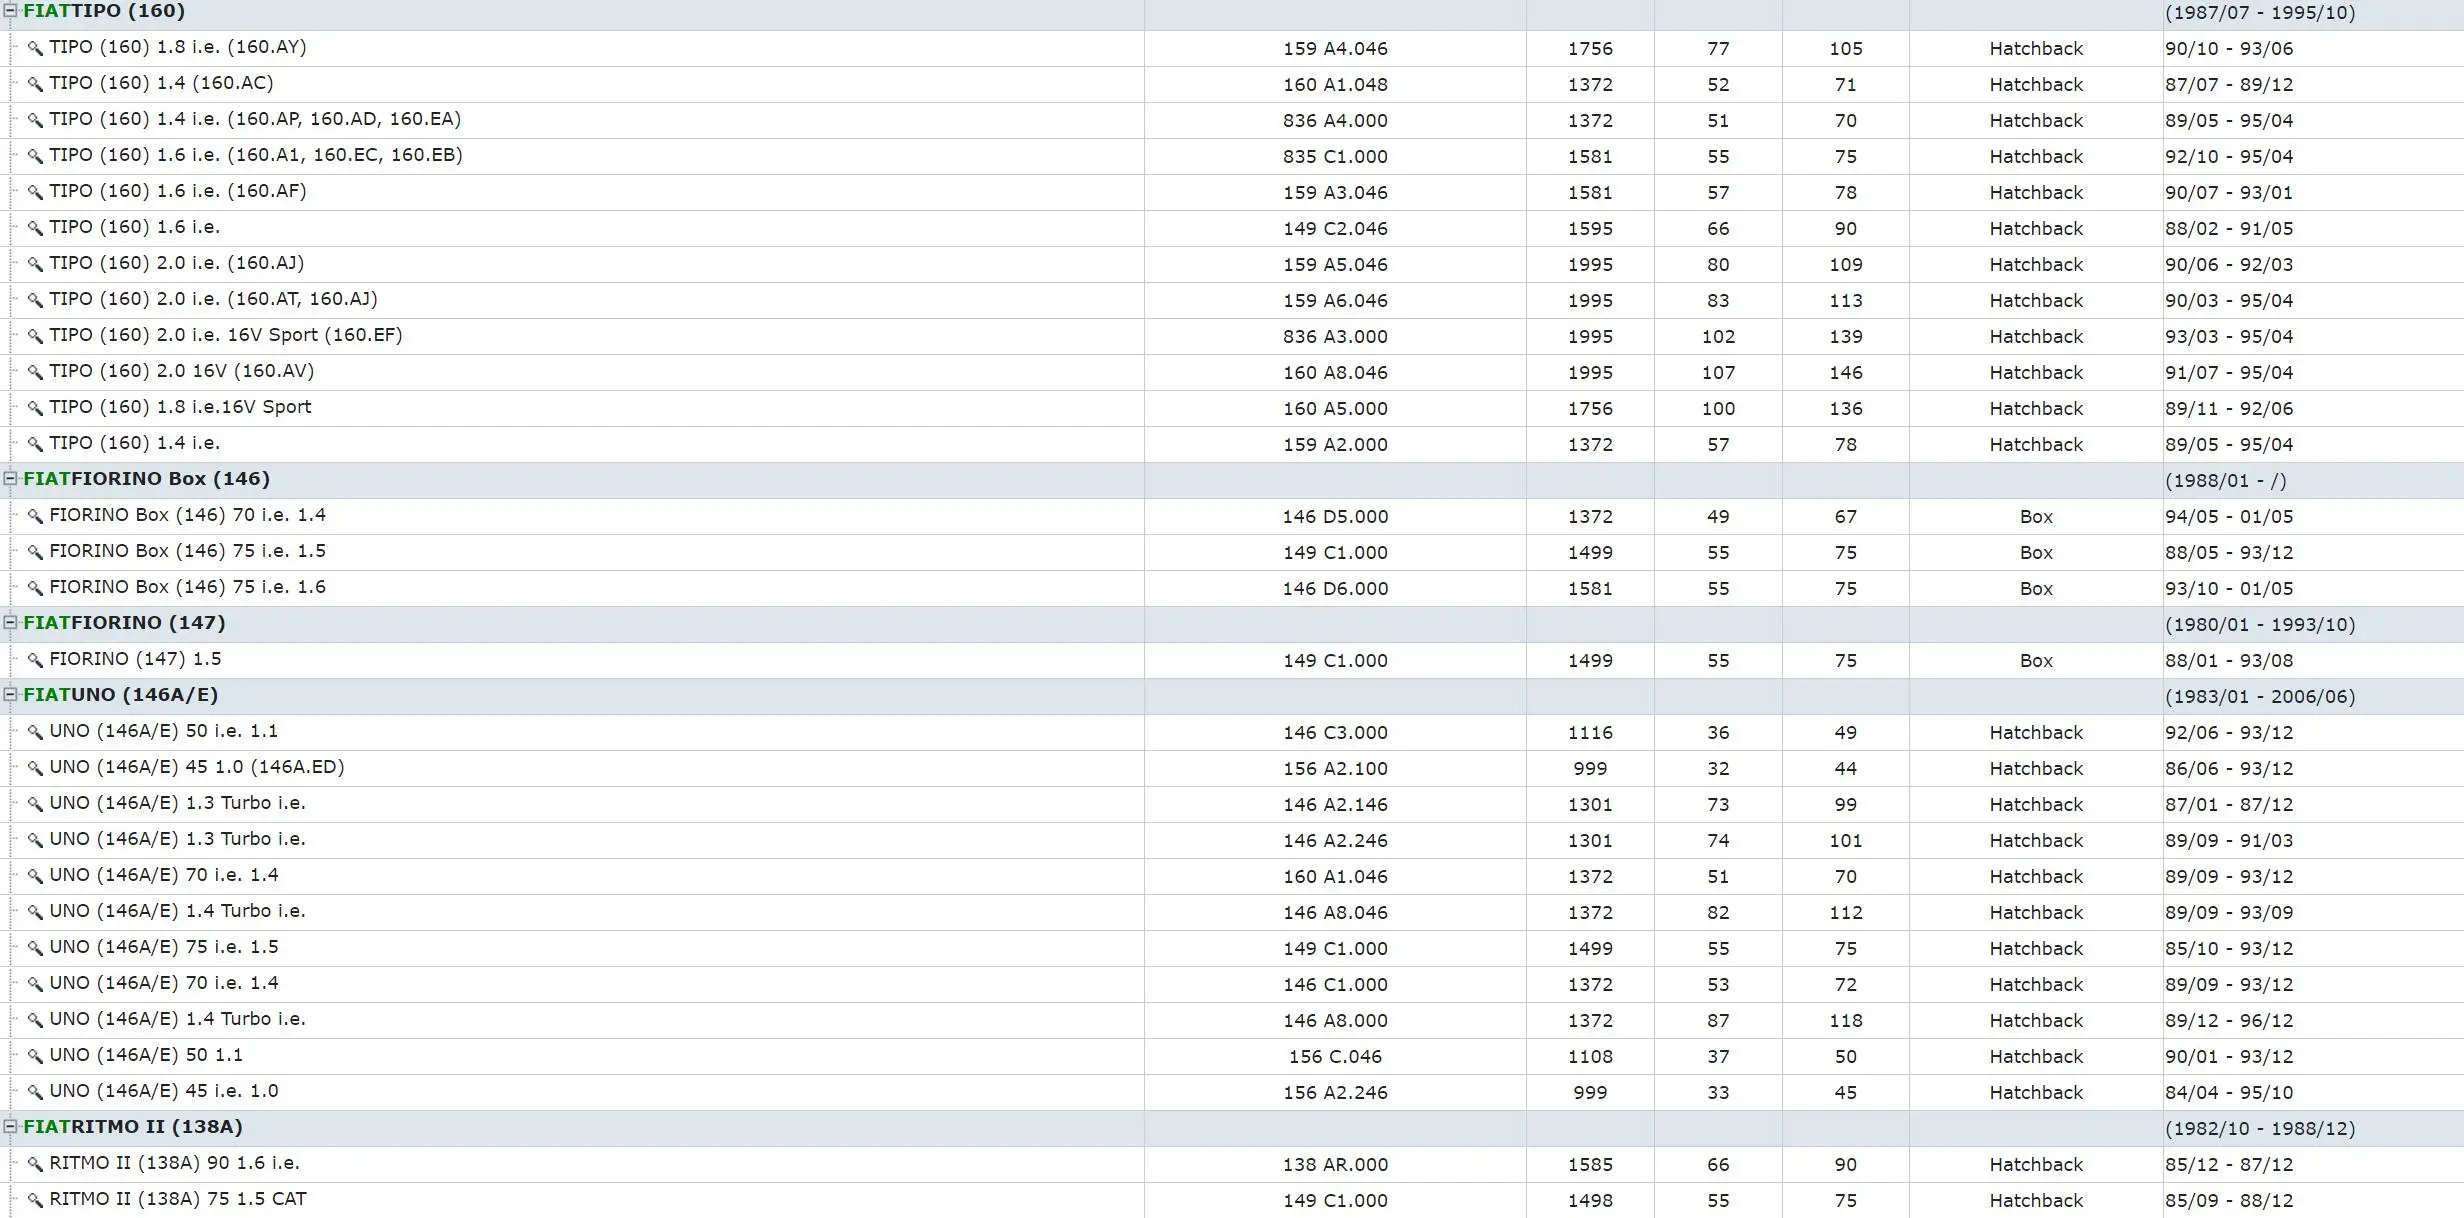
Task: Open details icon for TIPO 1.4 i.e. (160.AP, 160.AD, 160.EA)
Action: (x=35, y=120)
